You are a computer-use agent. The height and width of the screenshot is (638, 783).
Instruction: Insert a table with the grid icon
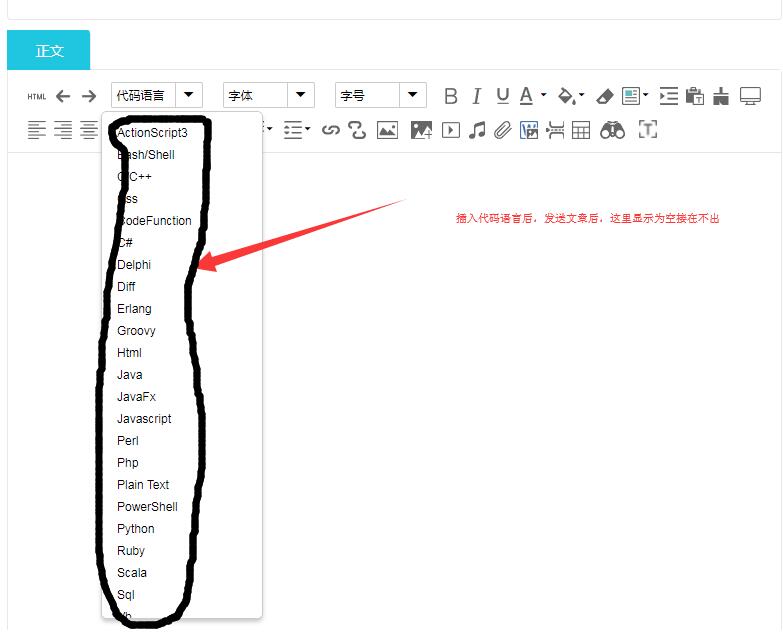(581, 130)
